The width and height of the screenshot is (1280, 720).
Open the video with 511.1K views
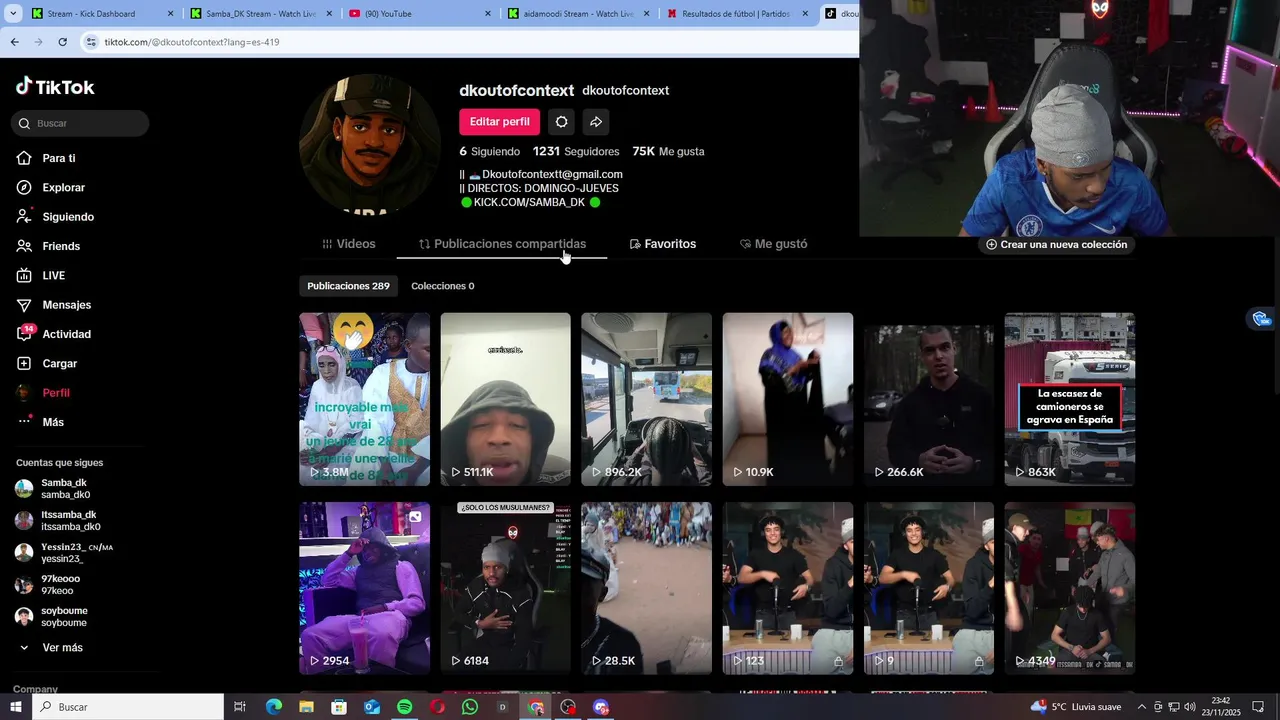[505, 399]
